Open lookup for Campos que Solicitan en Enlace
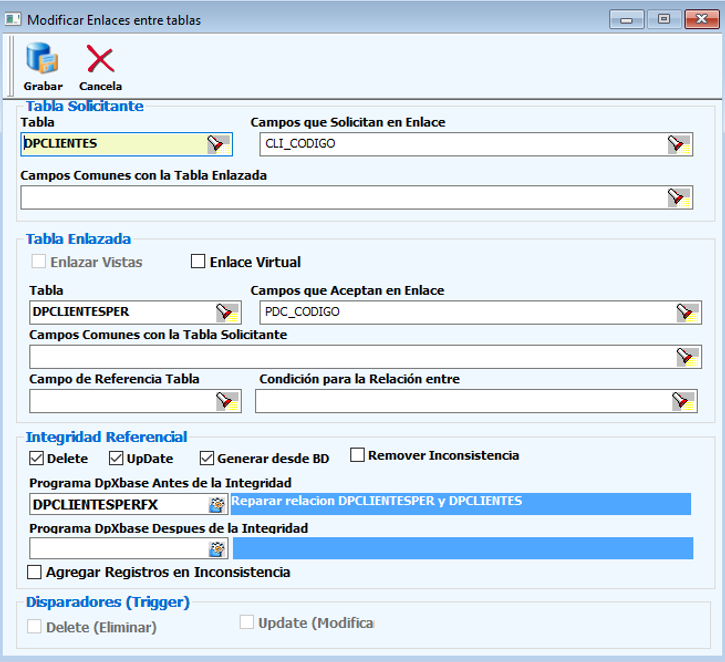Image resolution: width=725 pixels, height=662 pixels. pyautogui.click(x=679, y=144)
